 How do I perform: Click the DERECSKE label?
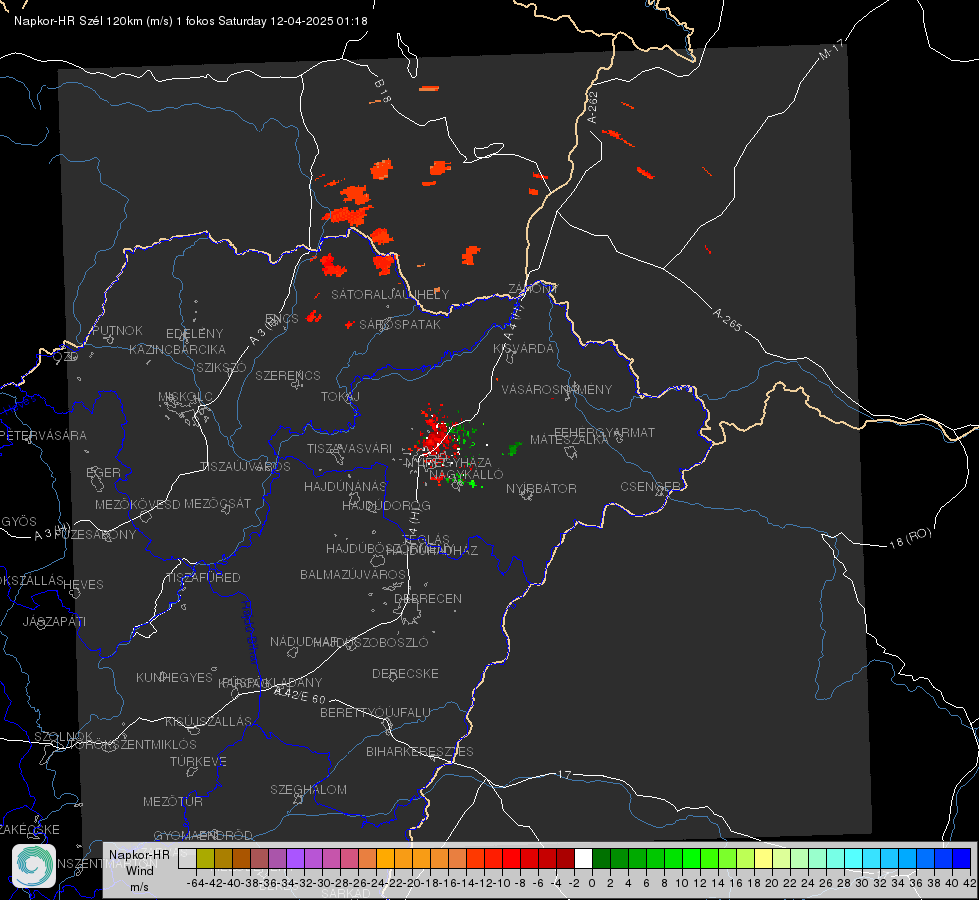click(405, 673)
